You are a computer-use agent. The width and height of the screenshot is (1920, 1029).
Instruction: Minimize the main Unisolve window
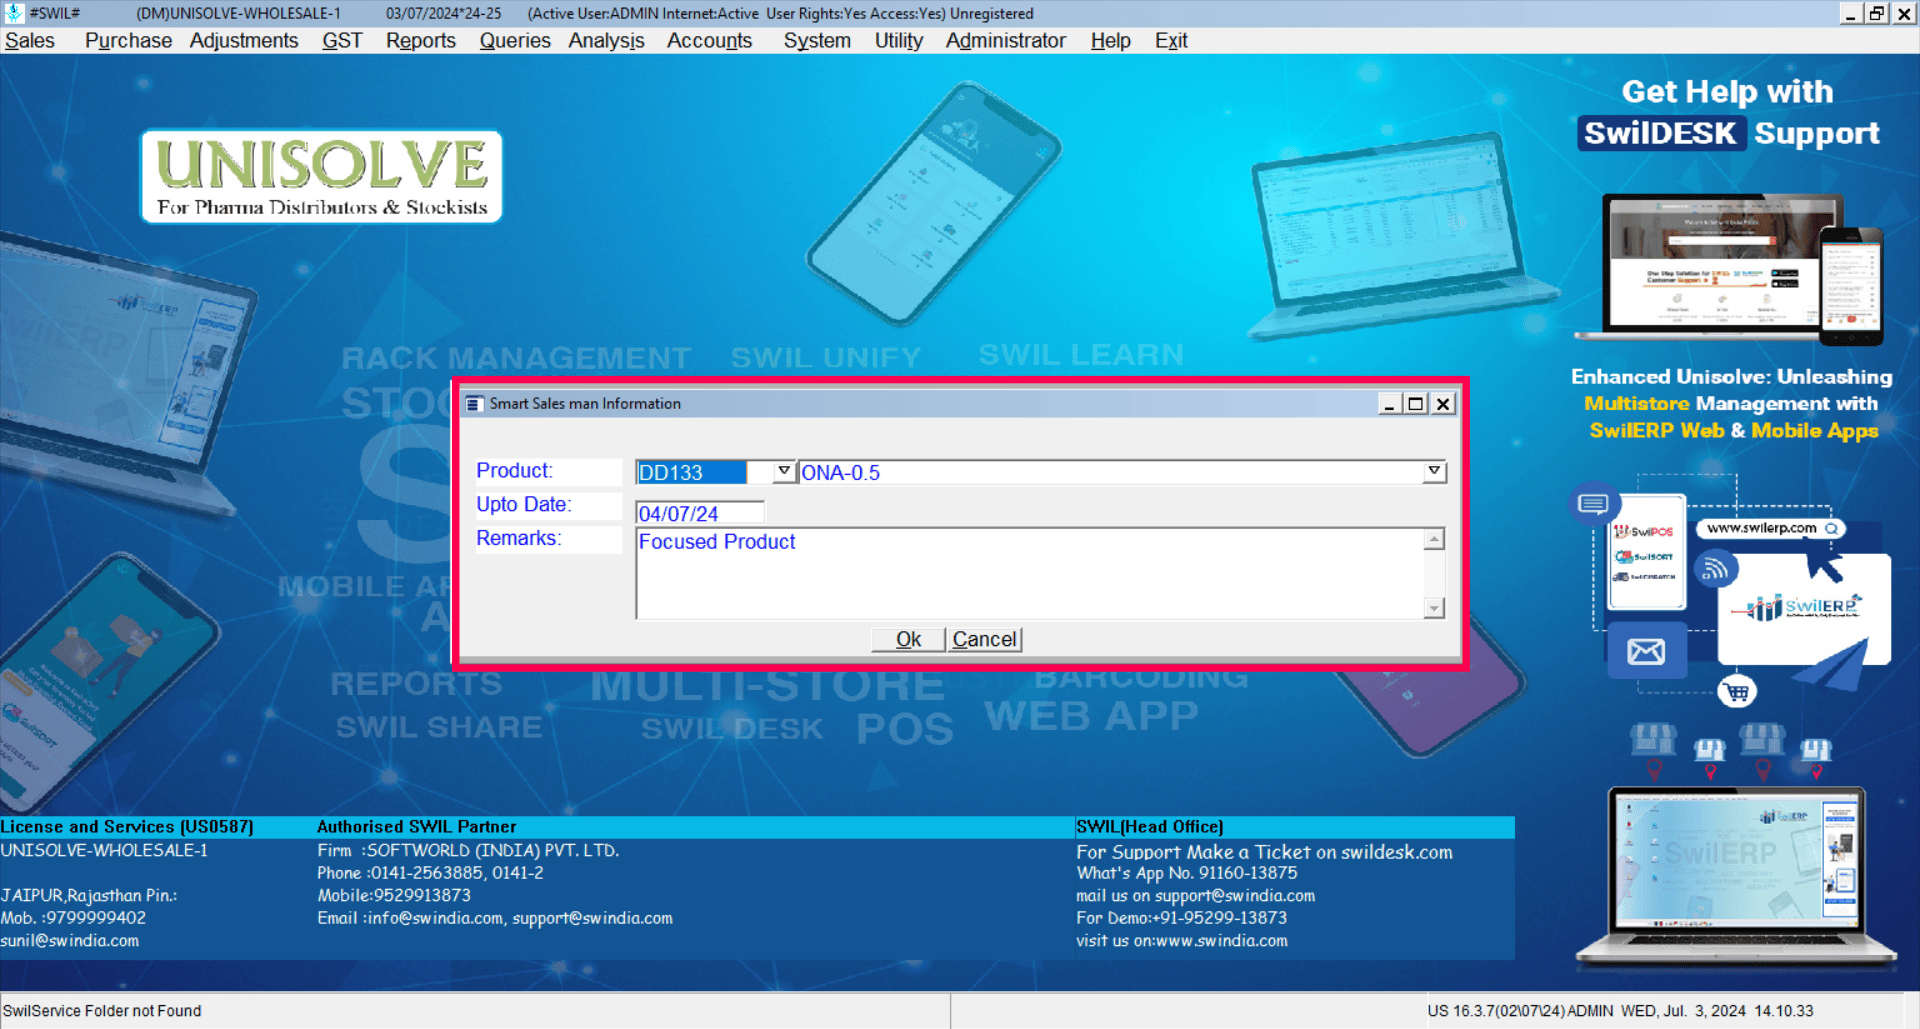[x=1851, y=13]
